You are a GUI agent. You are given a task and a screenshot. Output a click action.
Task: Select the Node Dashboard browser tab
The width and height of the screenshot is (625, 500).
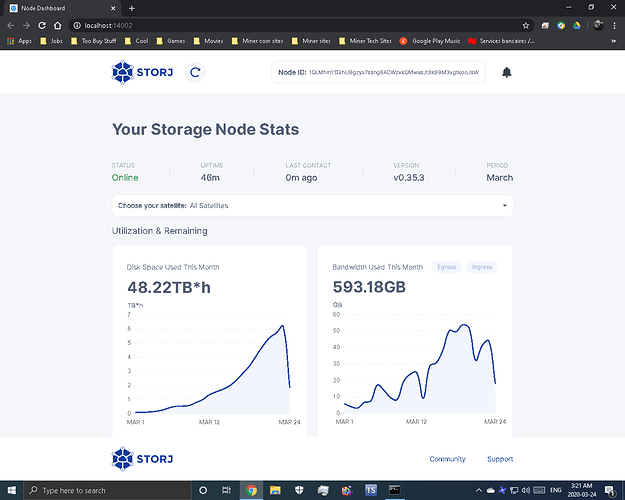(x=60, y=8)
